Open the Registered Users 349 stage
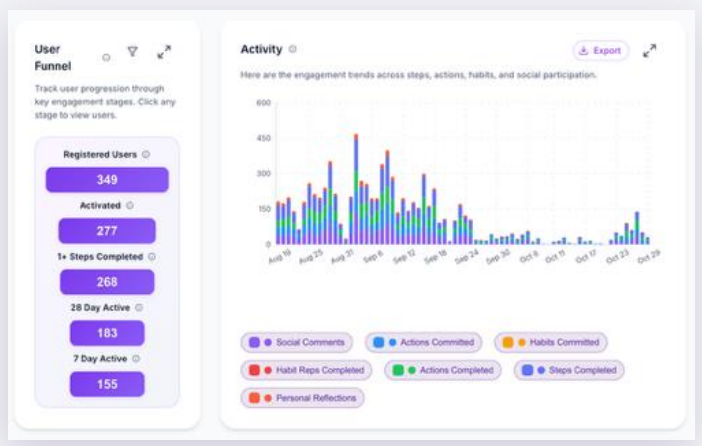 tap(107, 180)
